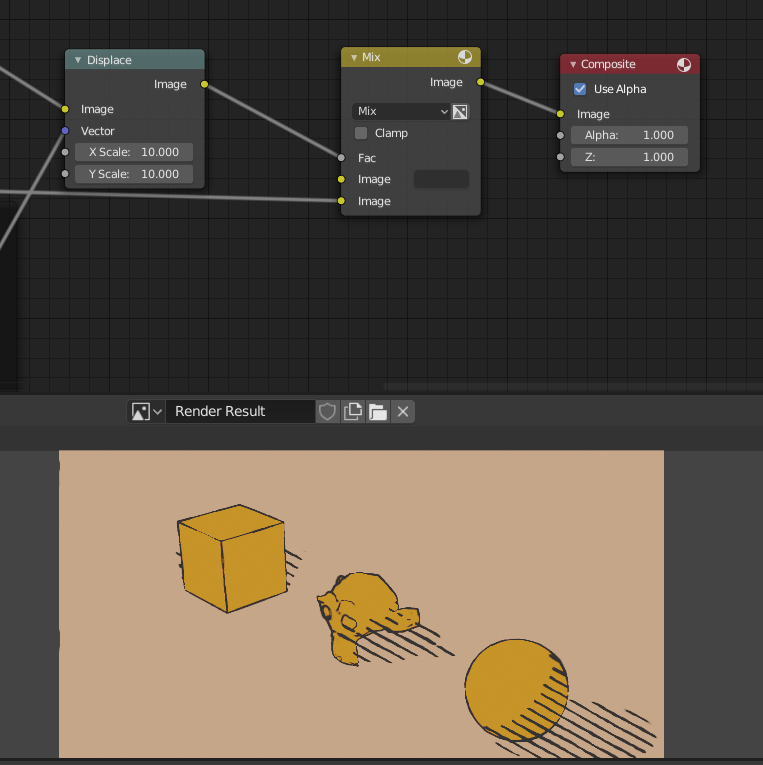Unlink the Render Result image
The width and height of the screenshot is (763, 765).
coord(403,412)
